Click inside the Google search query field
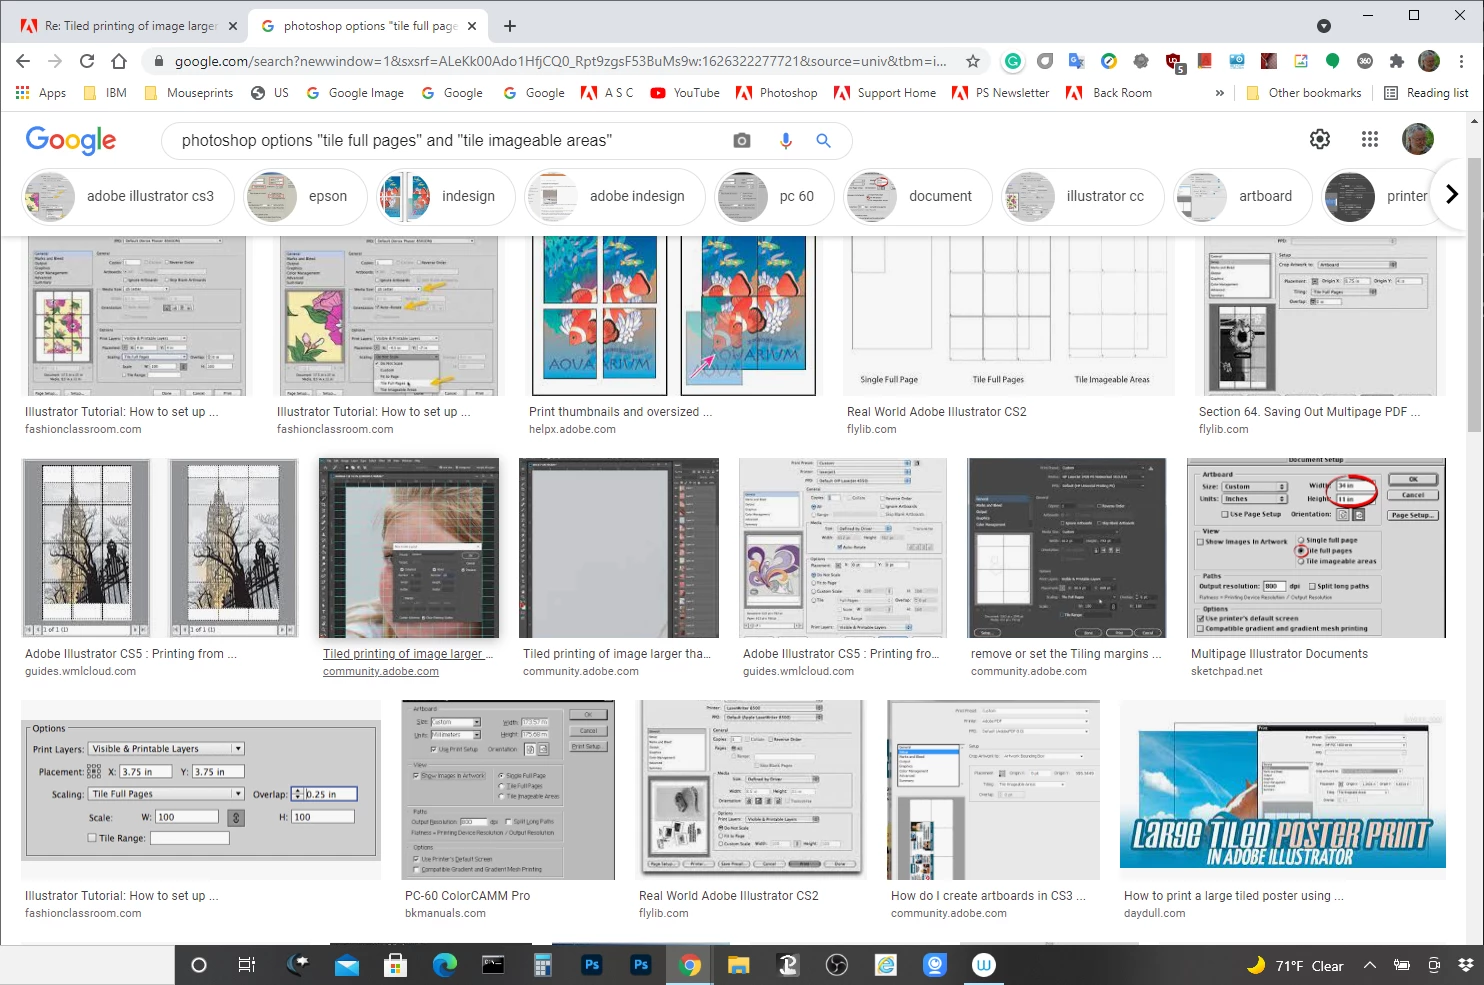 point(450,141)
